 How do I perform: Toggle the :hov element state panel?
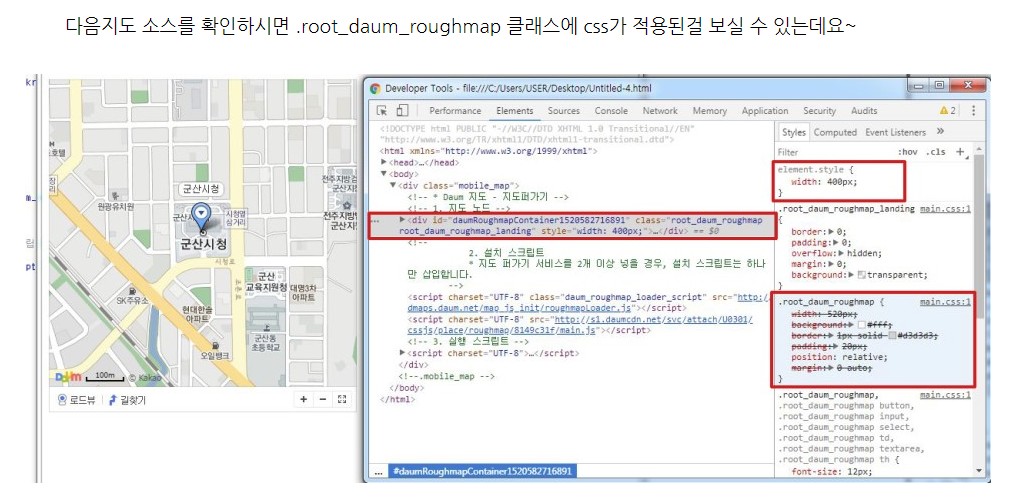pos(908,152)
